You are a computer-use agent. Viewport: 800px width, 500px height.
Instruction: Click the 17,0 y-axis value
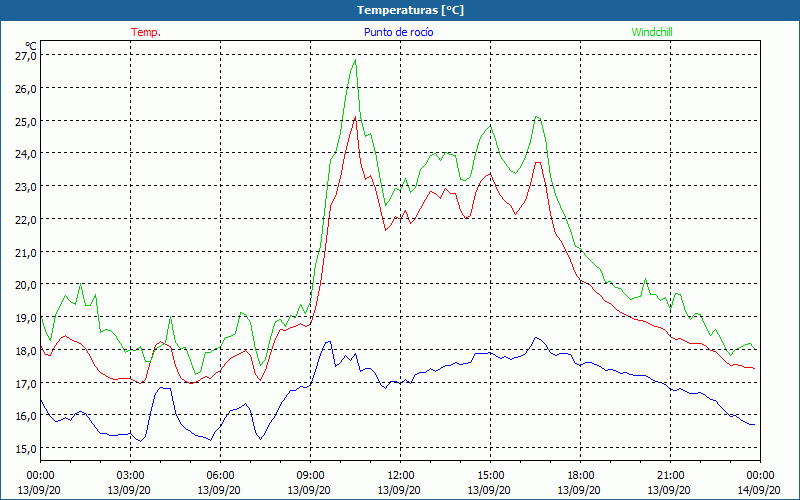(x=26, y=383)
